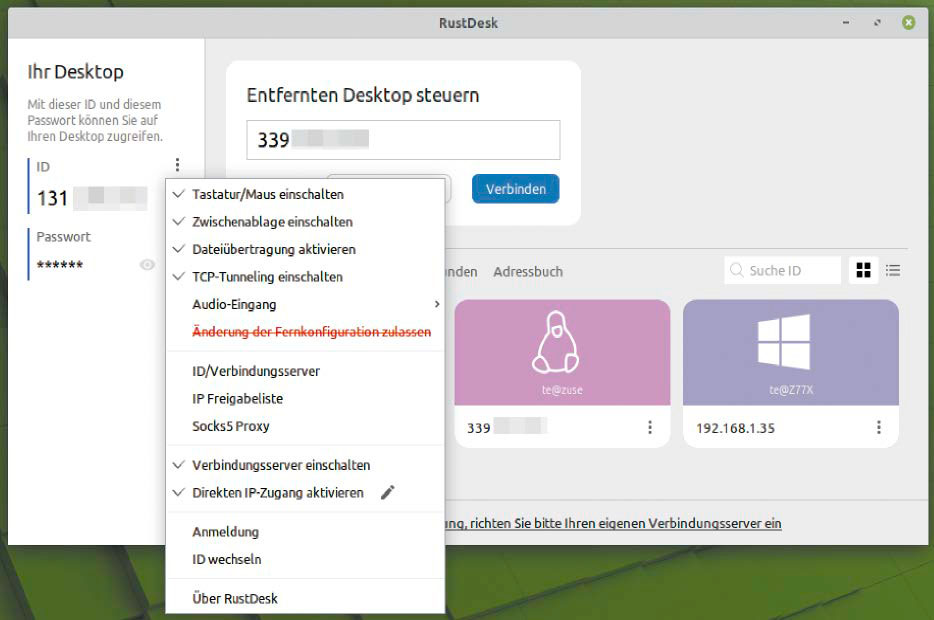
Task: Choose Anmeldung from the menu
Action: tap(306, 532)
